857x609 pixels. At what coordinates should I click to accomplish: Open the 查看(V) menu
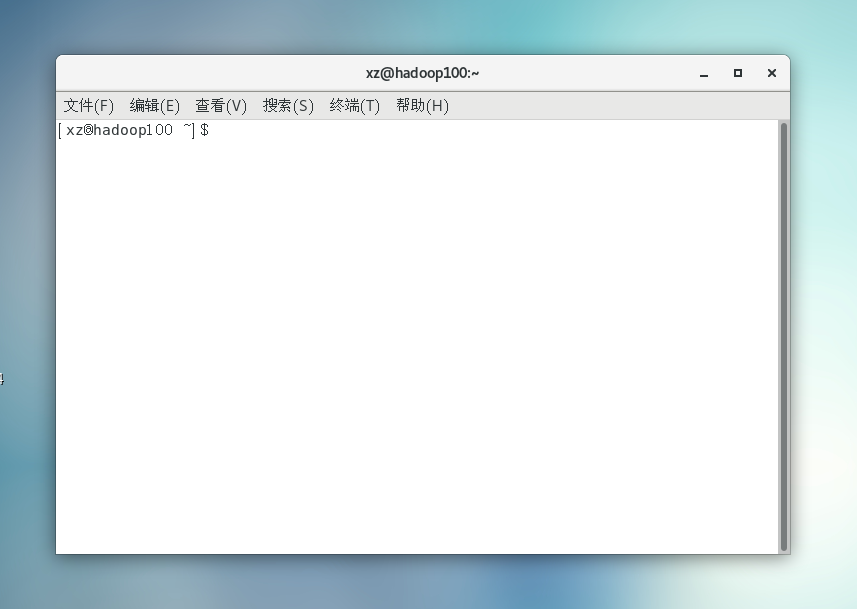(221, 106)
